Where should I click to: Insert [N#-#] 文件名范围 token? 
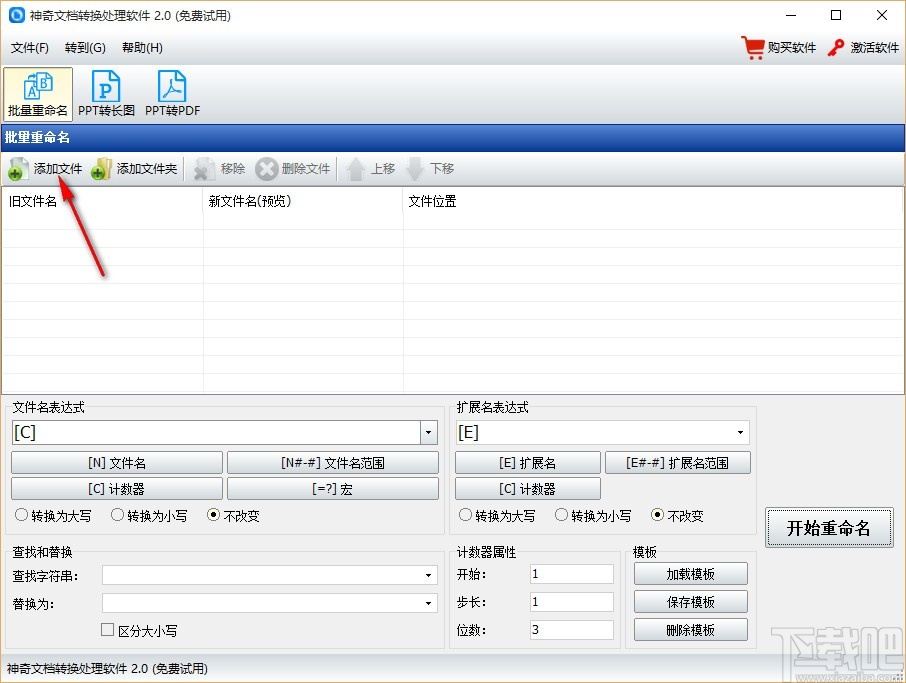333,463
